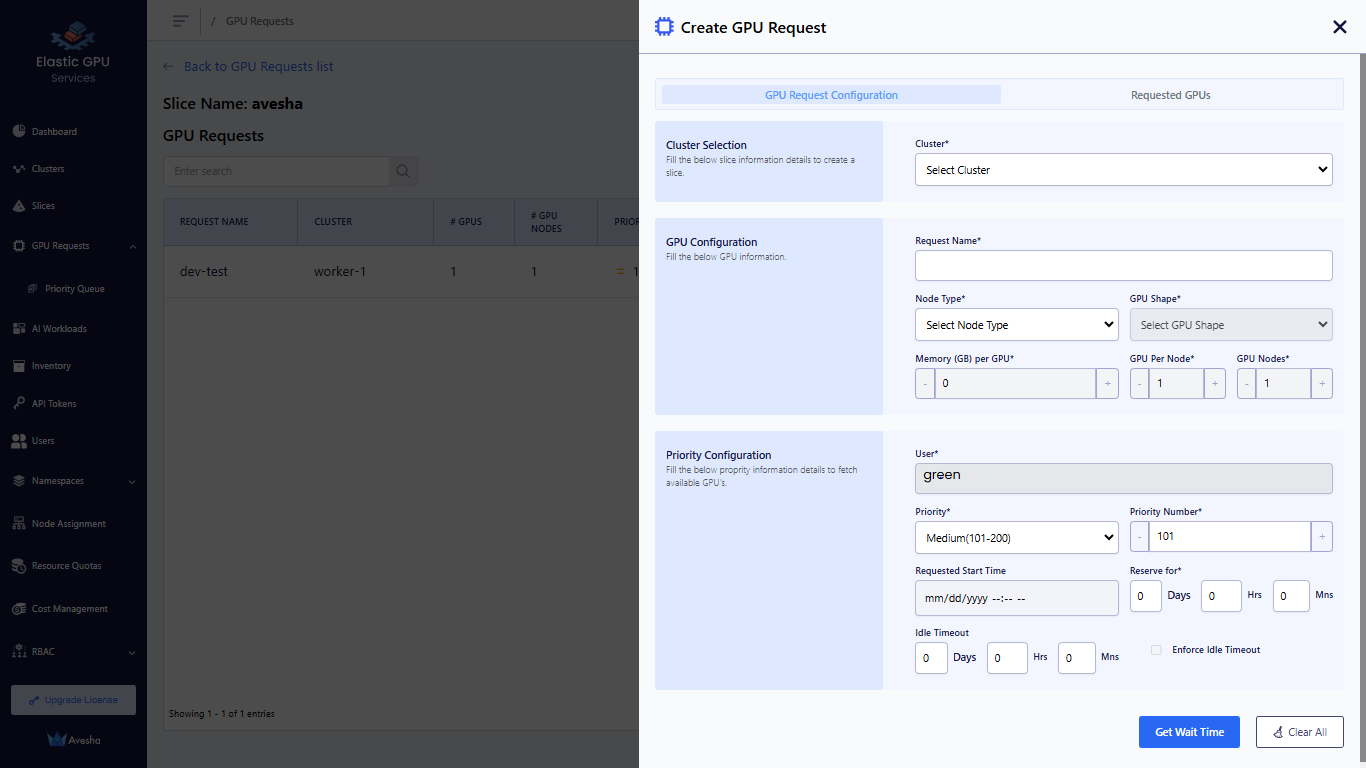Decrease GPU Per Node with minus
Image resolution: width=1366 pixels, height=768 pixels.
coord(1139,383)
